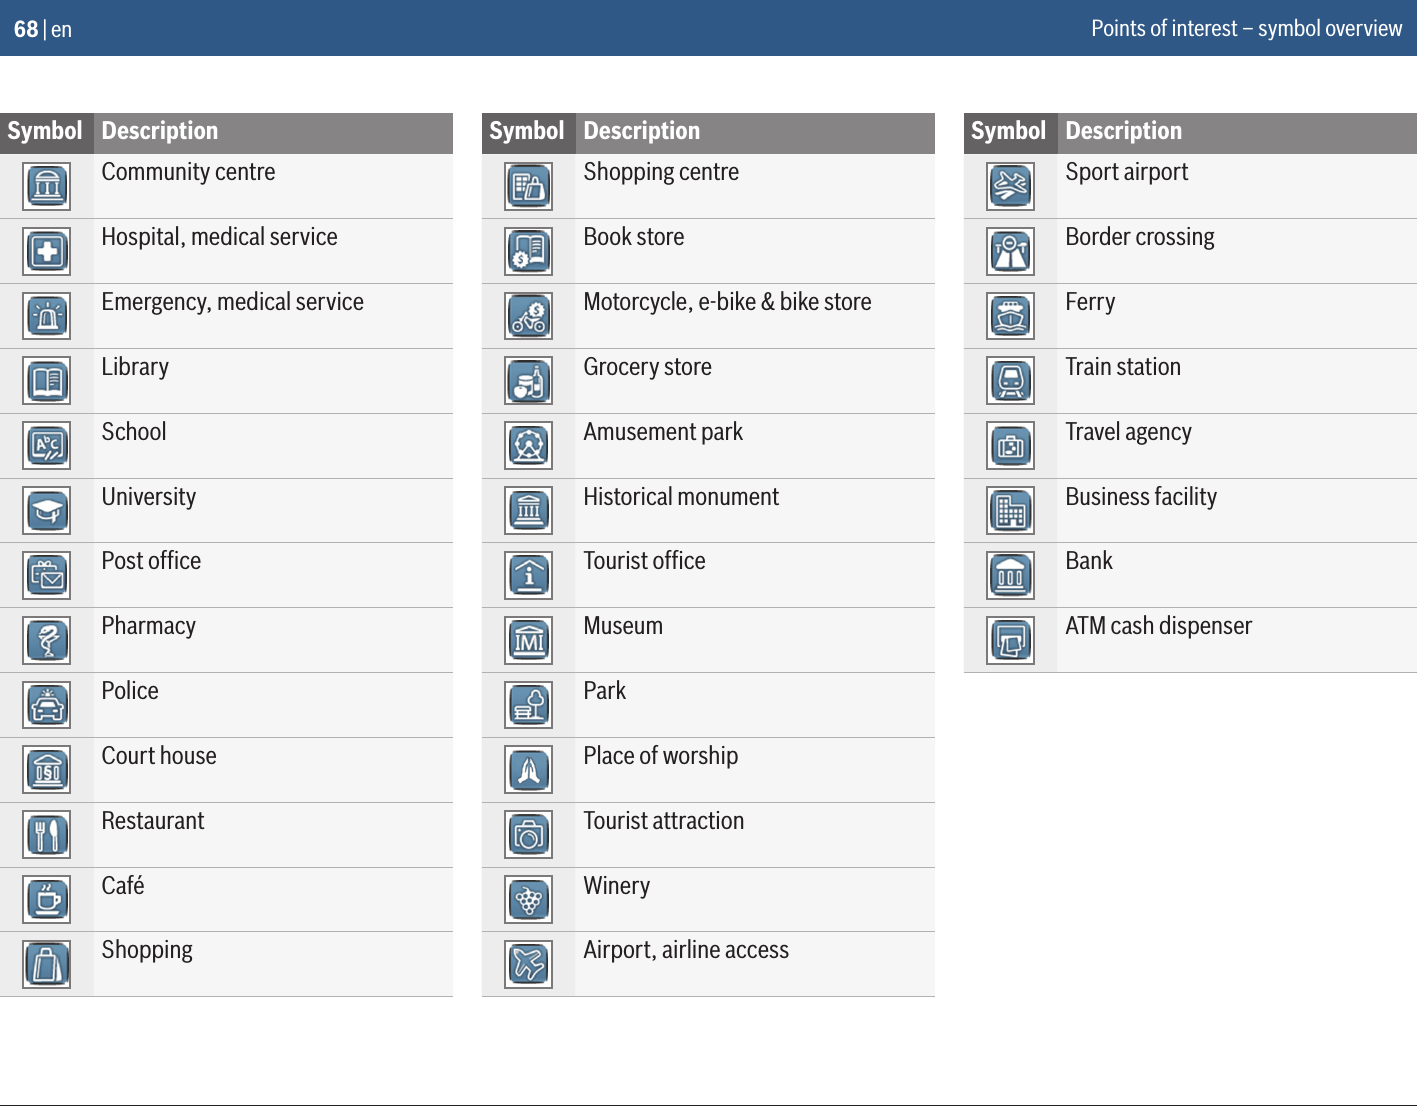
Task: Click the University graduation cap icon
Action: pyautogui.click(x=47, y=511)
